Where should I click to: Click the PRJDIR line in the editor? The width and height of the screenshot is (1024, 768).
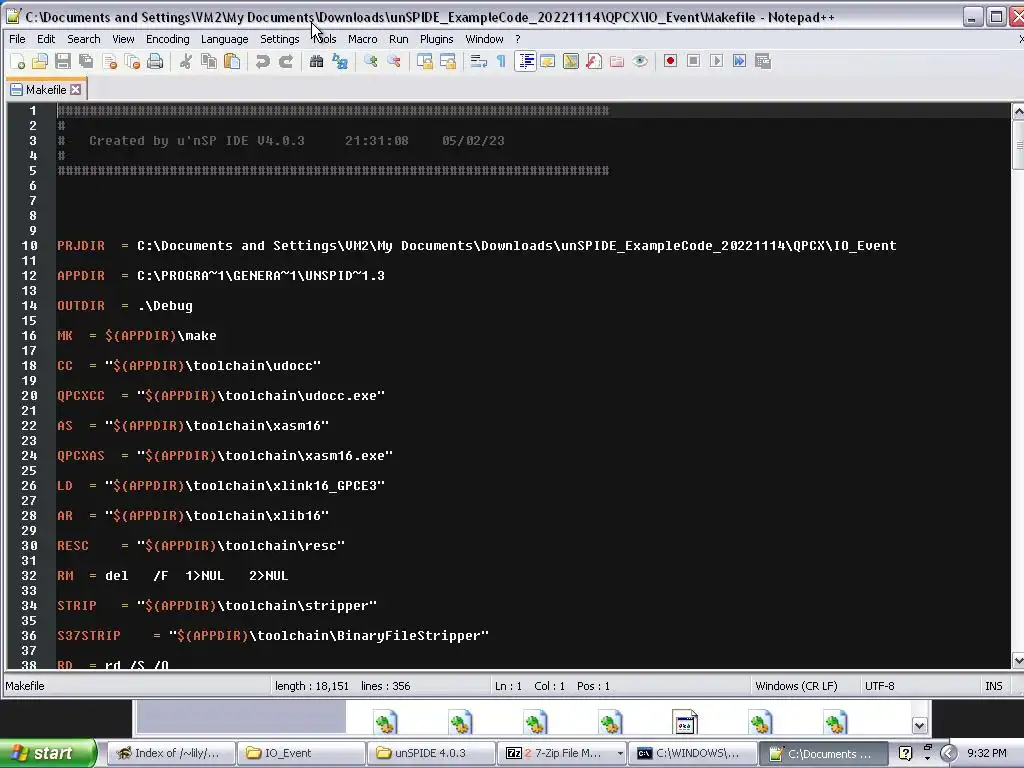click(477, 246)
